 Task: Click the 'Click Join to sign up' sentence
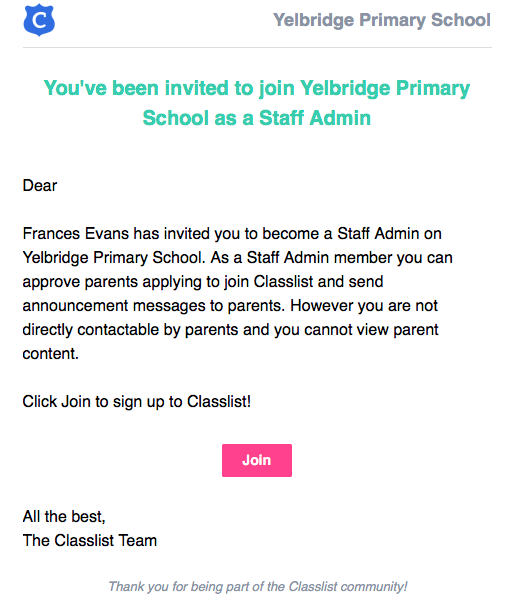pyautogui.click(x=137, y=402)
